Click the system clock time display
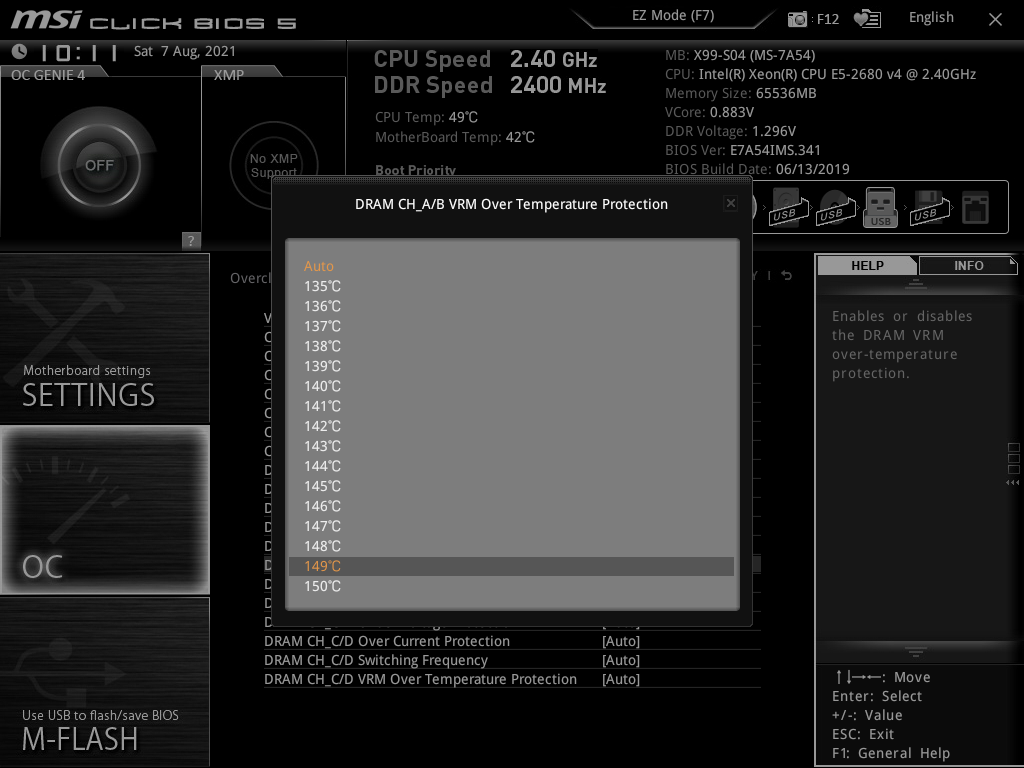1024x768 pixels. tap(78, 52)
